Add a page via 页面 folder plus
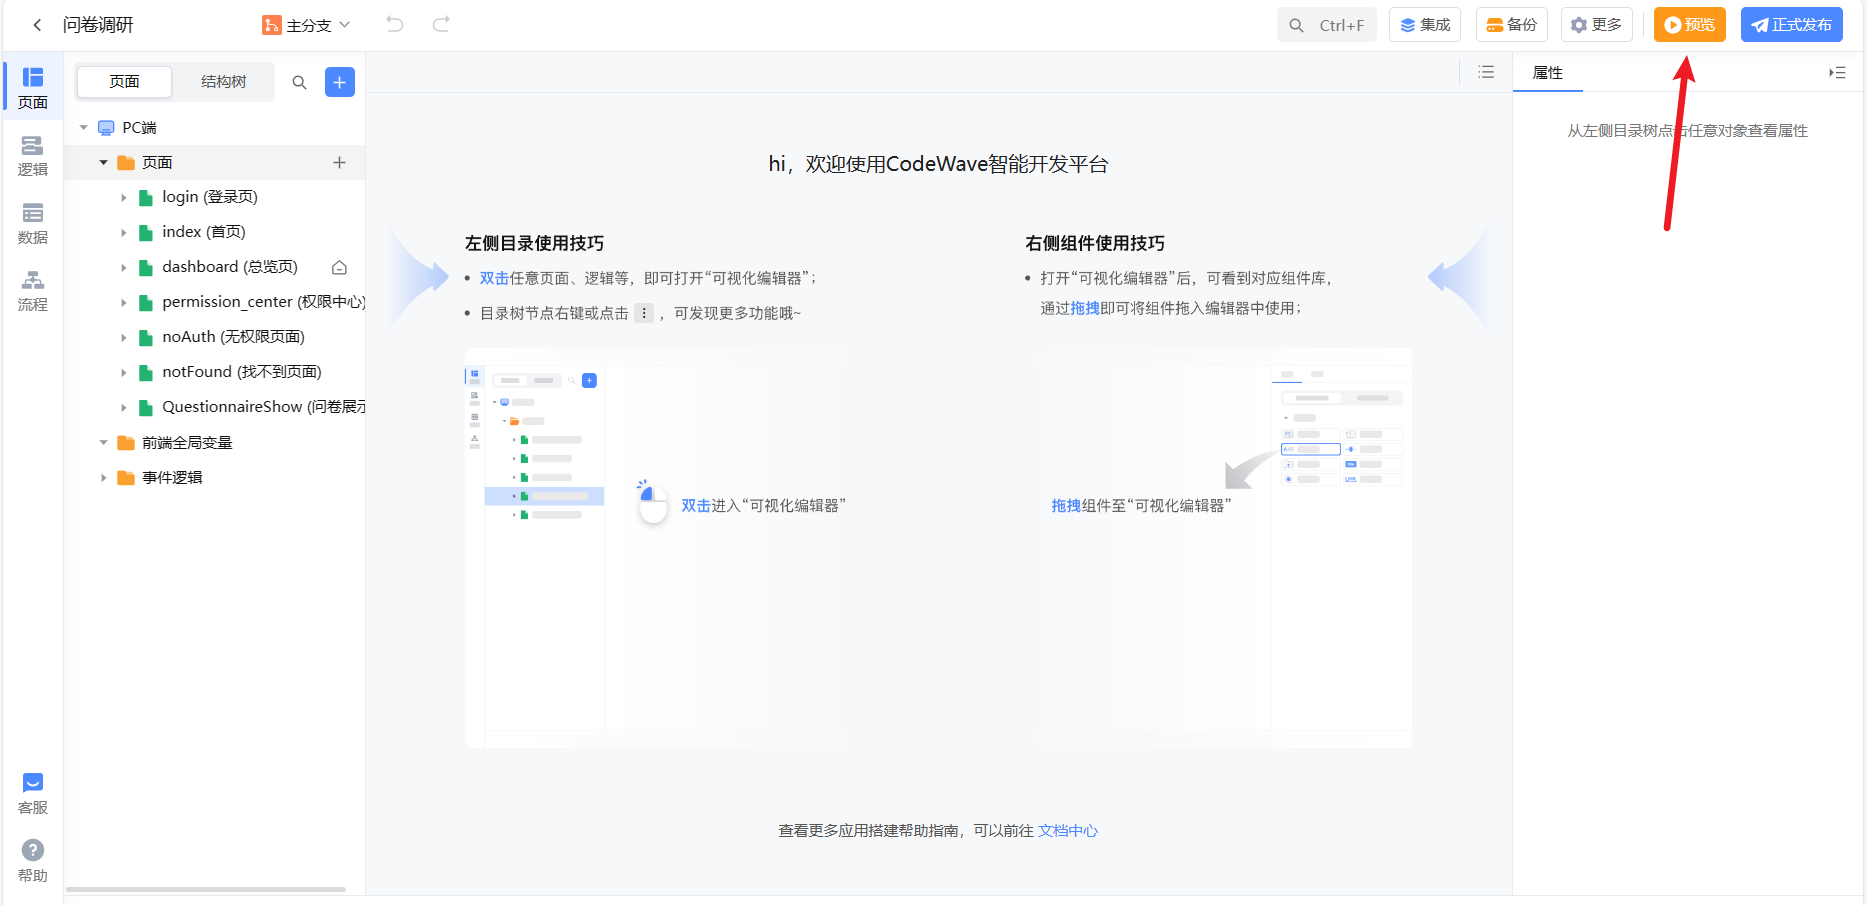The width and height of the screenshot is (1867, 905). click(x=339, y=162)
